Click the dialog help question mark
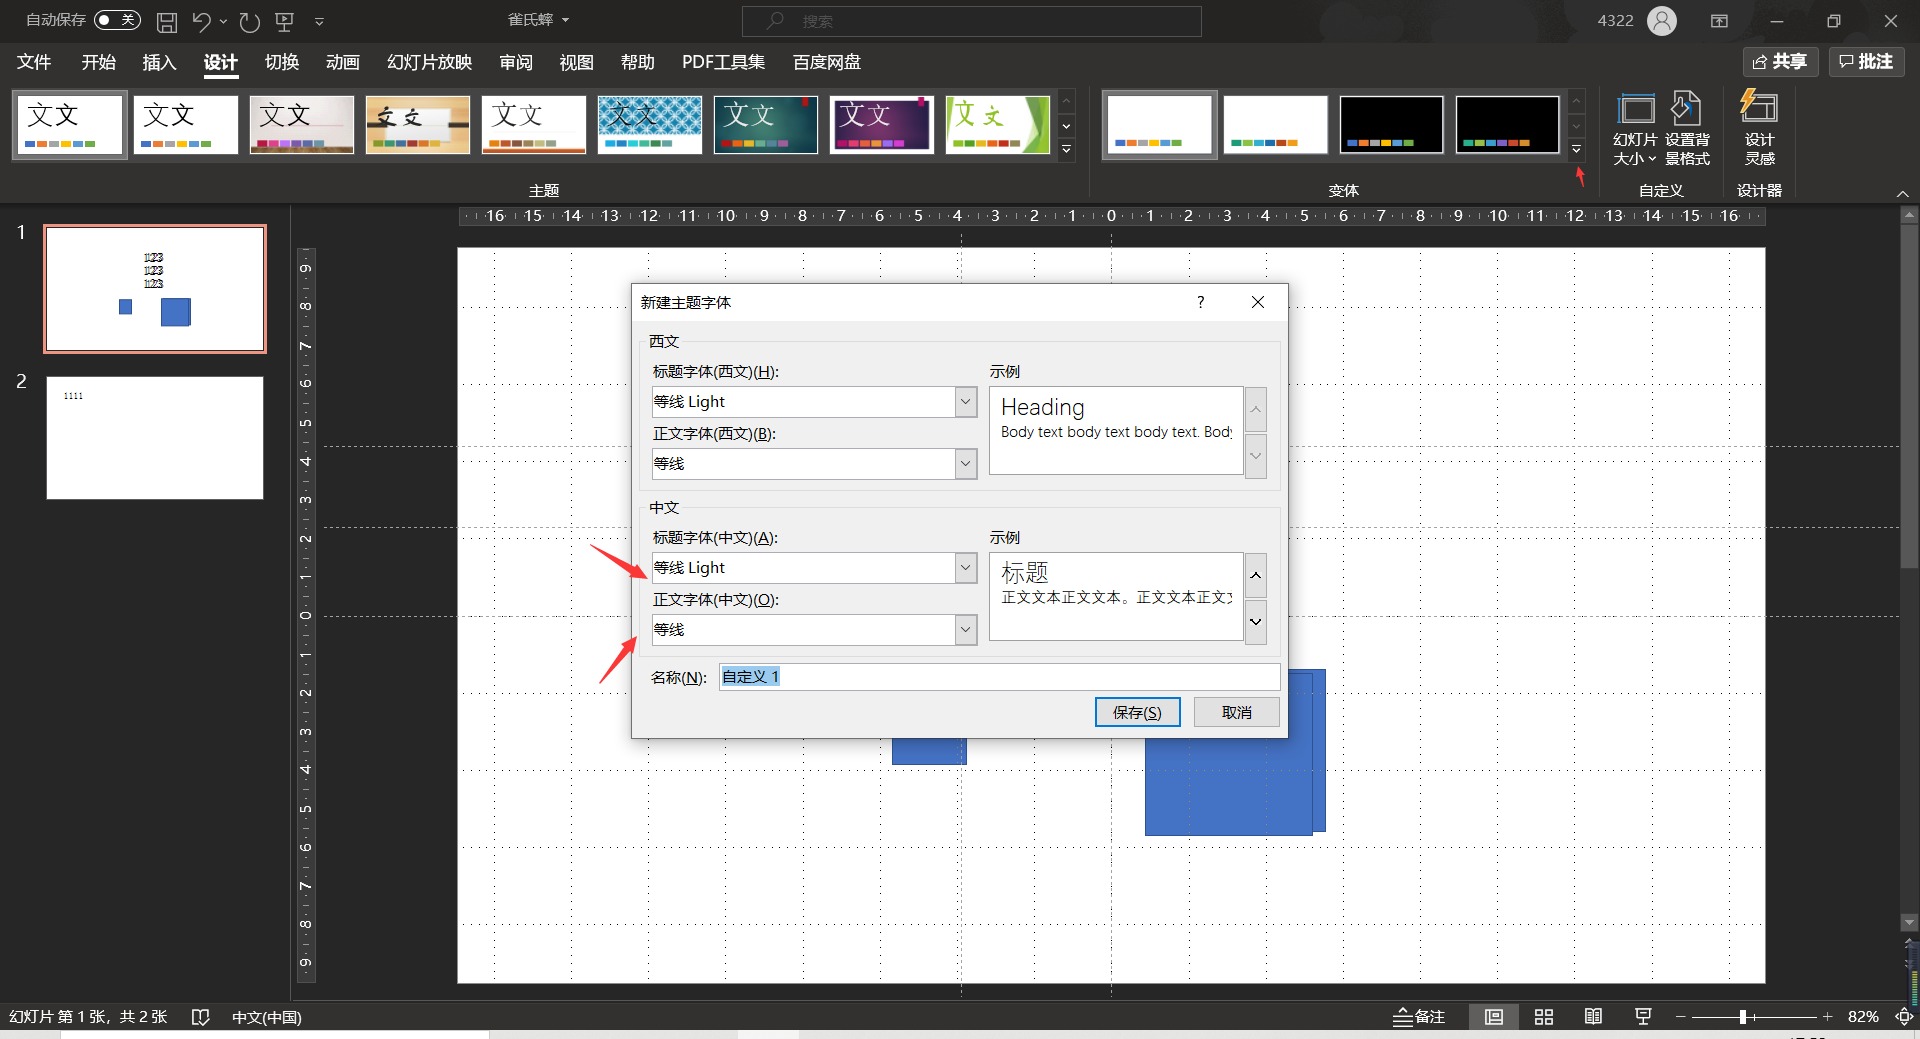1920x1039 pixels. click(1200, 302)
